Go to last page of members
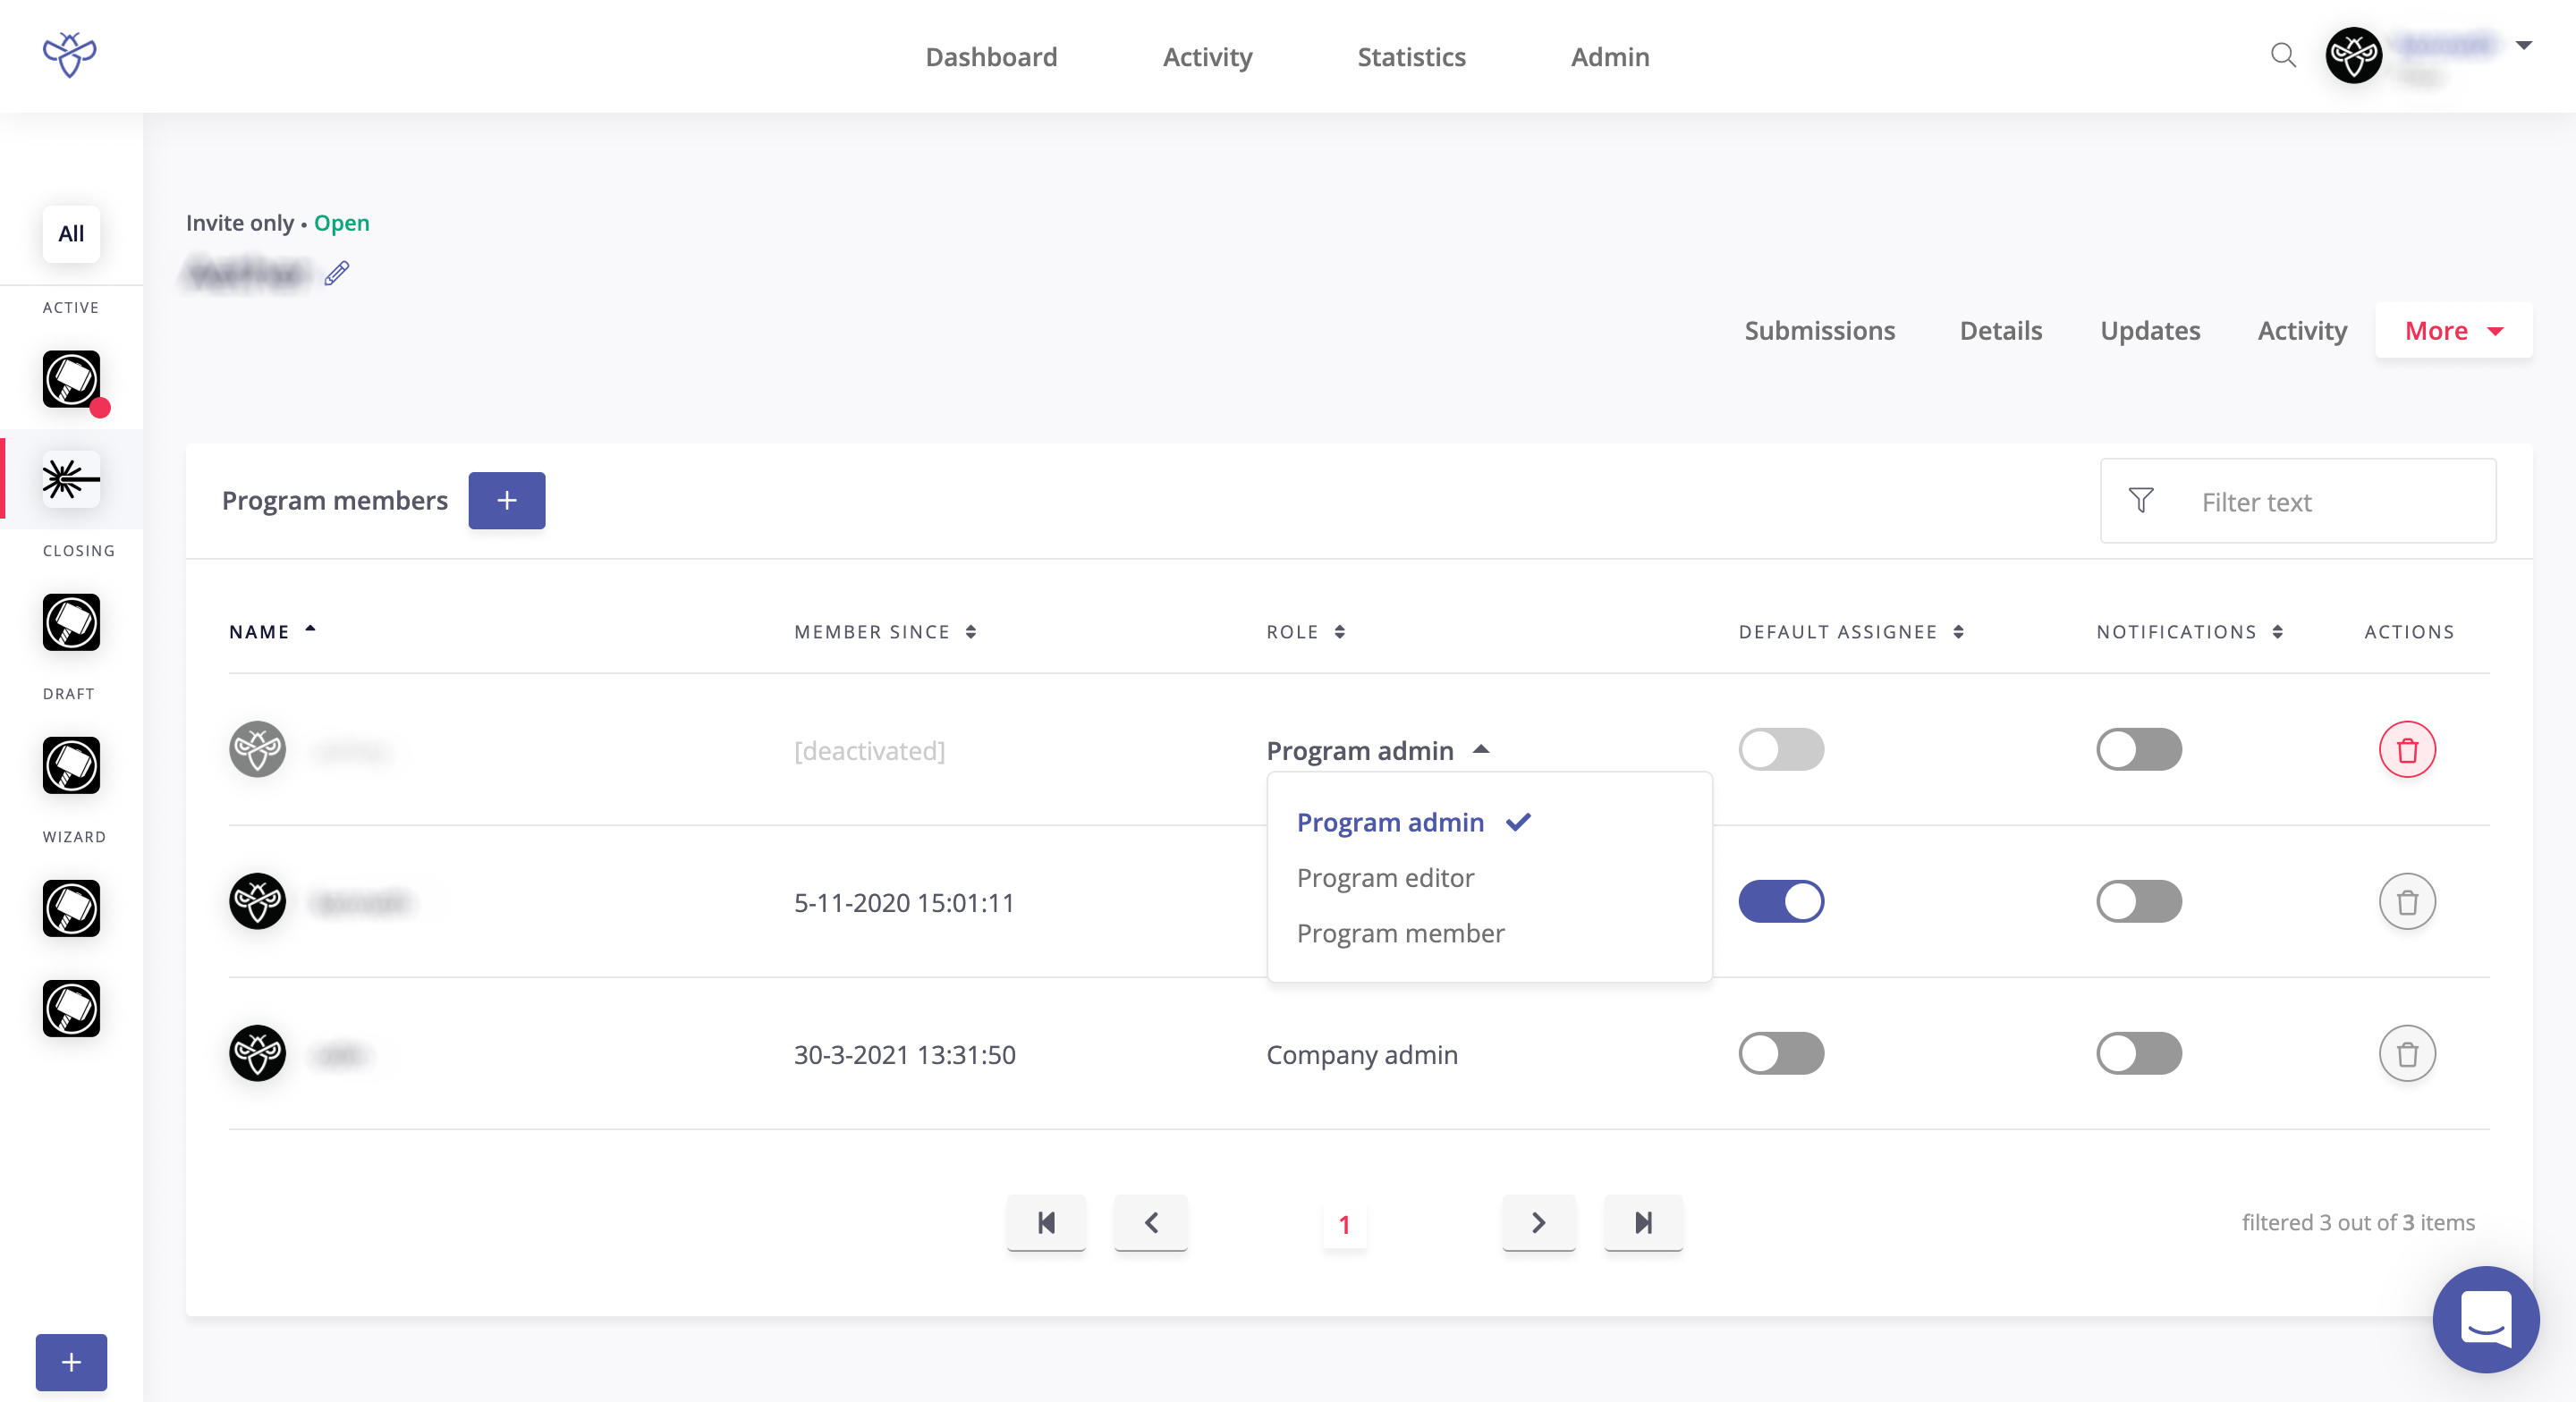This screenshot has height=1402, width=2576. tap(1643, 1222)
